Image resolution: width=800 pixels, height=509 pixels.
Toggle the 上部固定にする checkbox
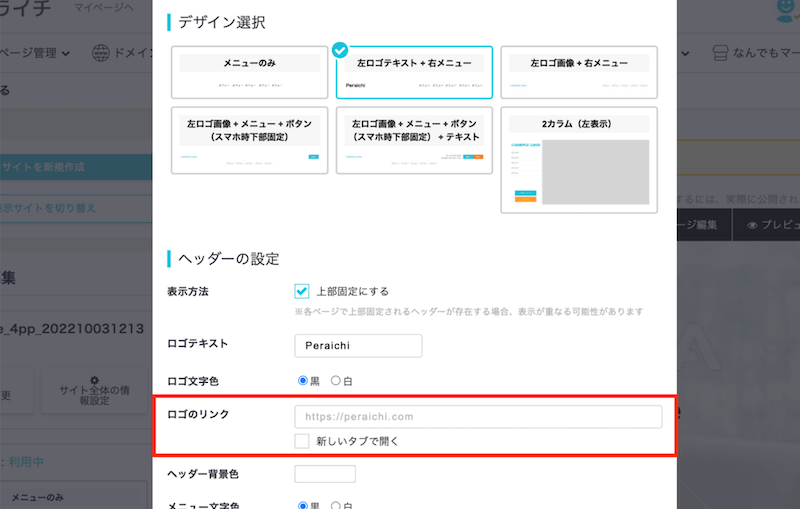[x=302, y=291]
